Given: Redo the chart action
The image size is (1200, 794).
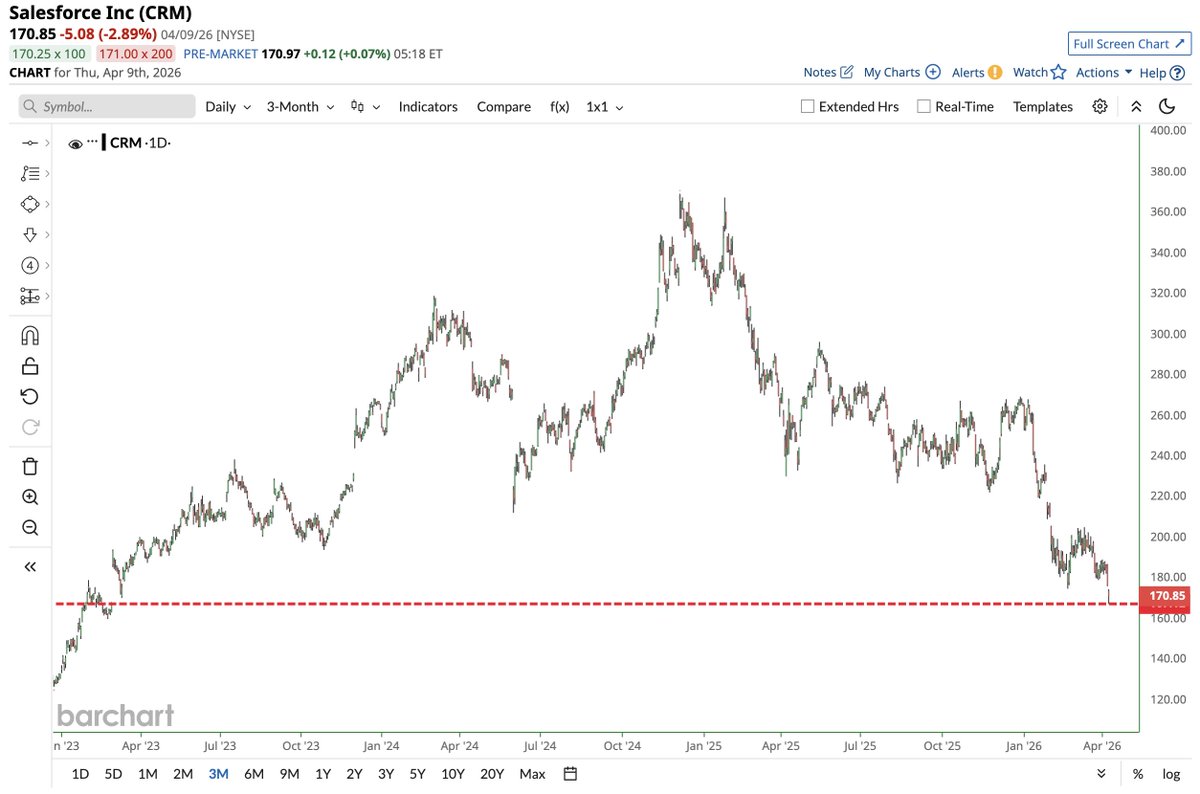Looking at the screenshot, I should pyautogui.click(x=29, y=428).
